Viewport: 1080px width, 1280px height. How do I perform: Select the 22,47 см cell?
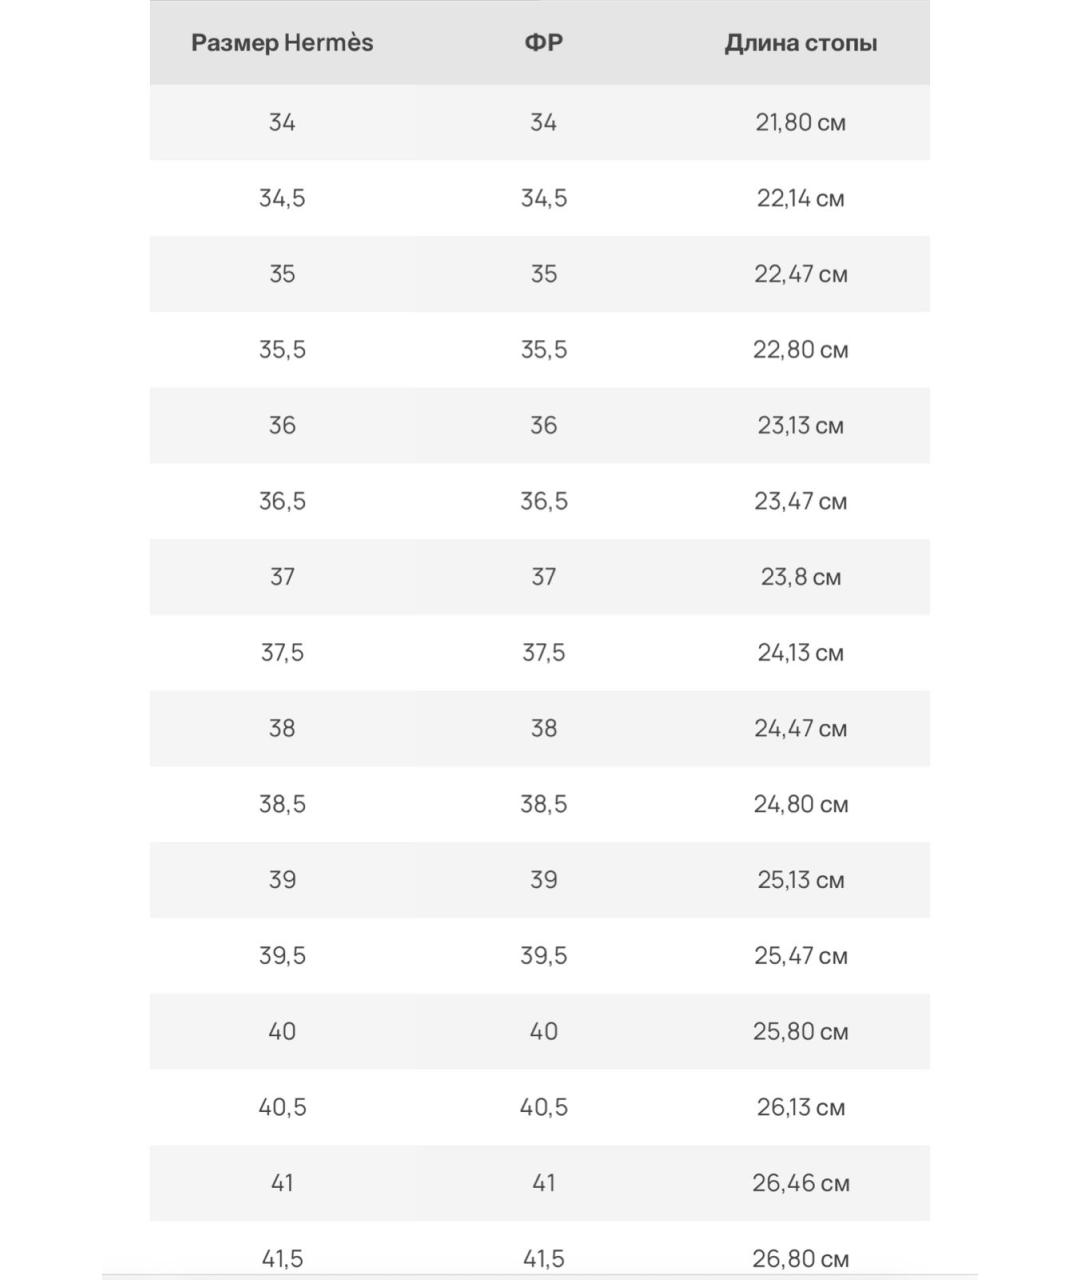(x=800, y=274)
